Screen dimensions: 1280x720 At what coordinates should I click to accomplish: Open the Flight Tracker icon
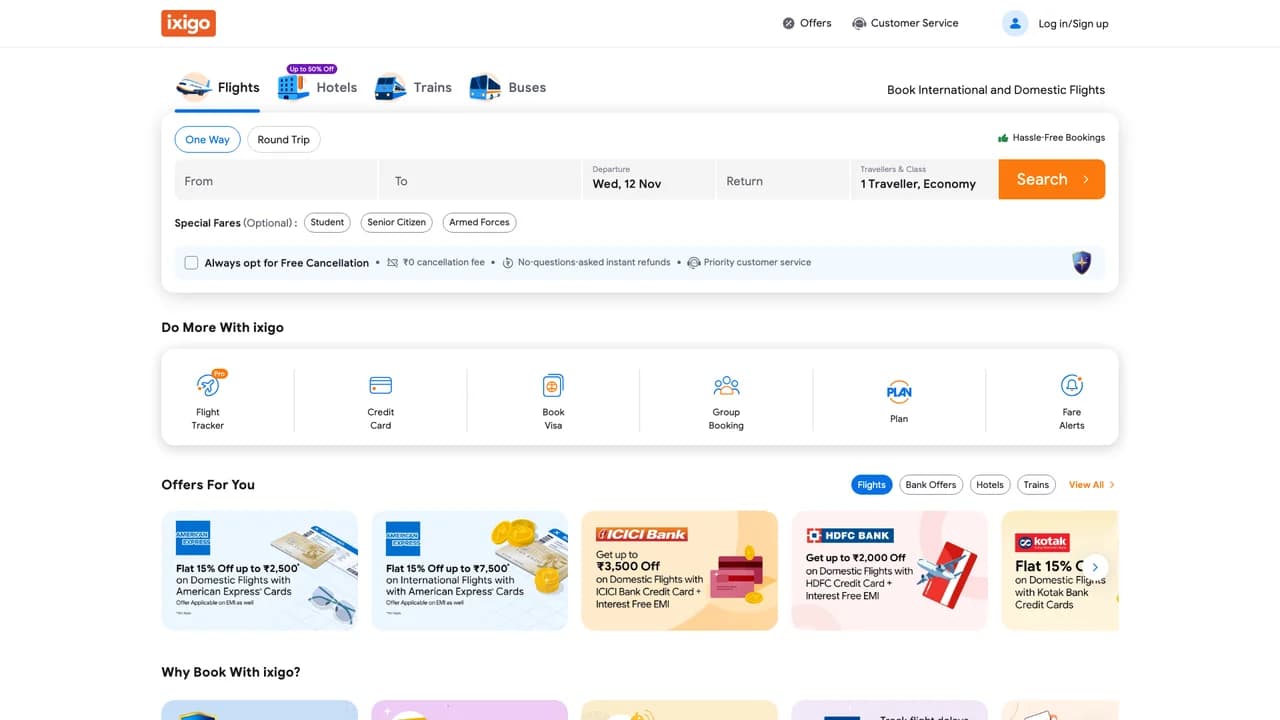pos(208,385)
